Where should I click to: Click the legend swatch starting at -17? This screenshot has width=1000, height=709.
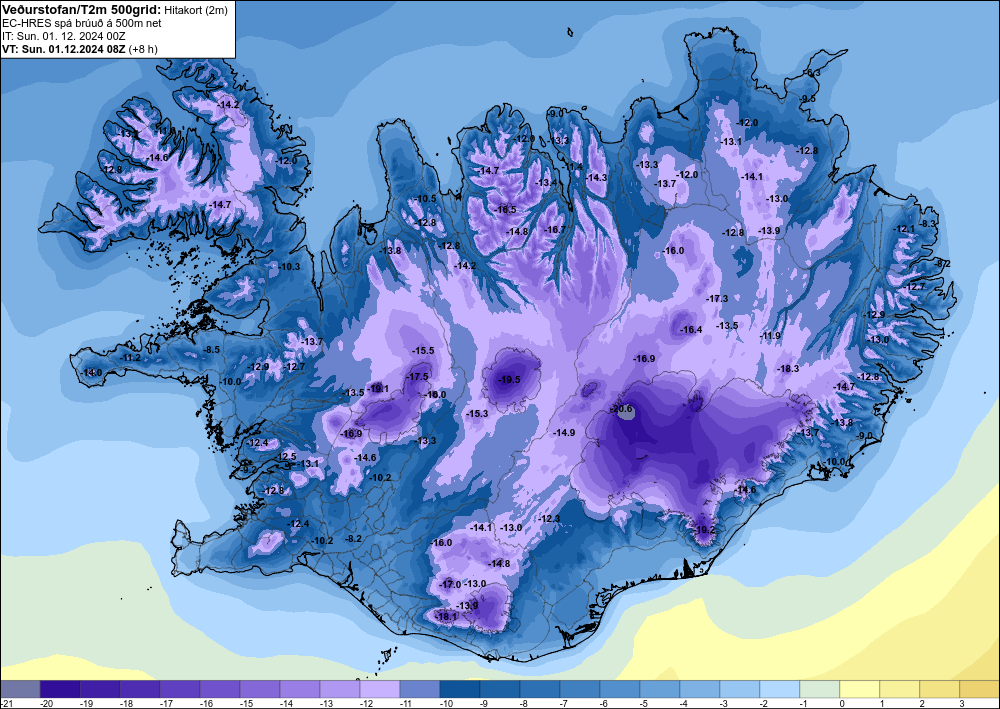tap(180, 689)
